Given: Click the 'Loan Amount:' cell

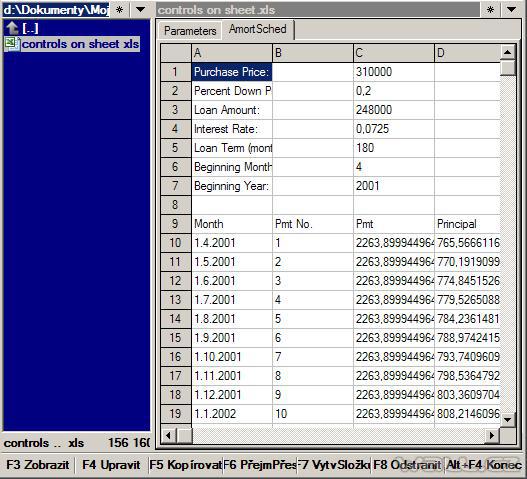Looking at the screenshot, I should 232,110.
